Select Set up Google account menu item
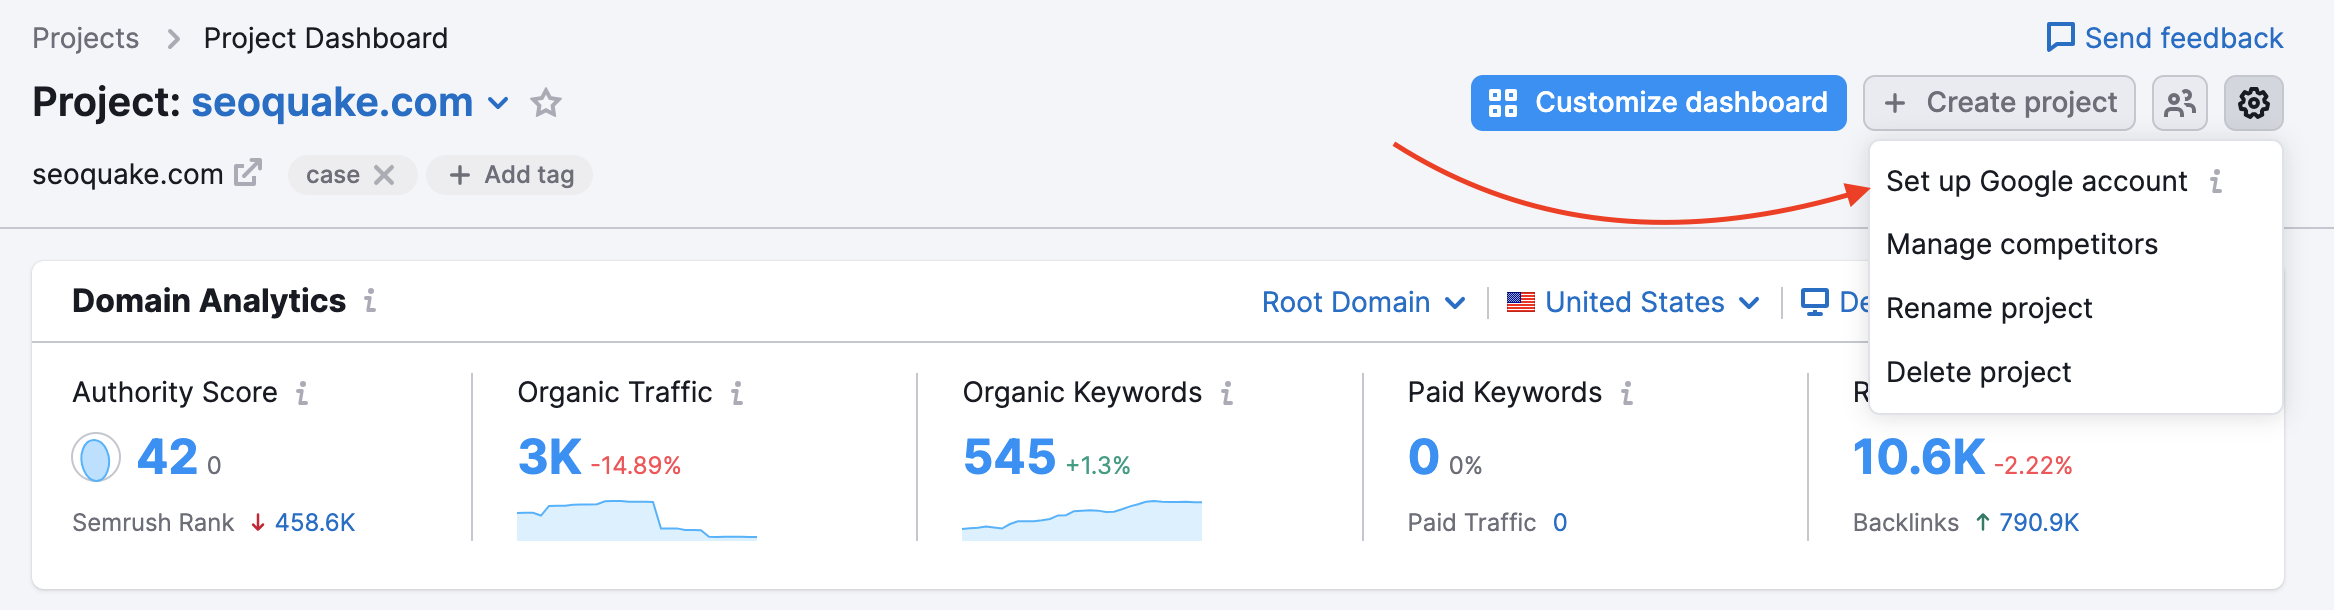 click(x=2076, y=181)
